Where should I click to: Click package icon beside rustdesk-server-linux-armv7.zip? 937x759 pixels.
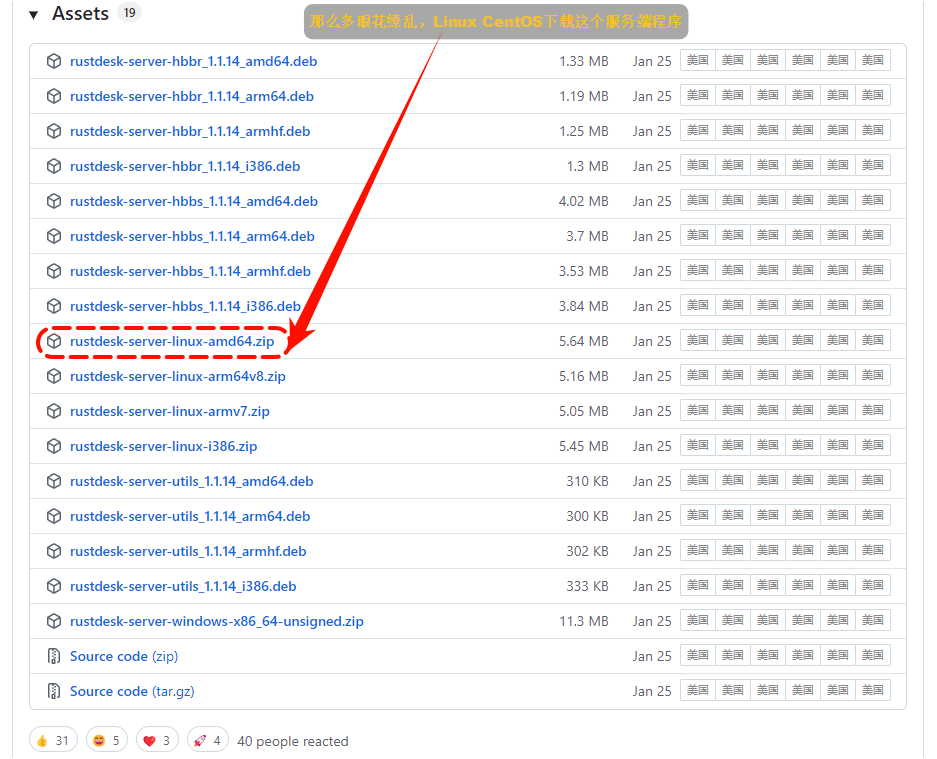(54, 411)
